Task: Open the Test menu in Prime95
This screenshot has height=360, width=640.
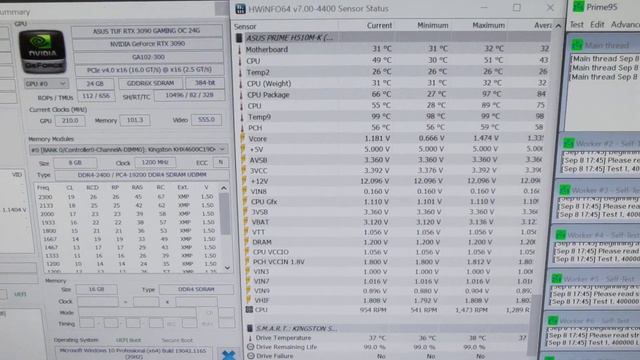Action: (576, 25)
